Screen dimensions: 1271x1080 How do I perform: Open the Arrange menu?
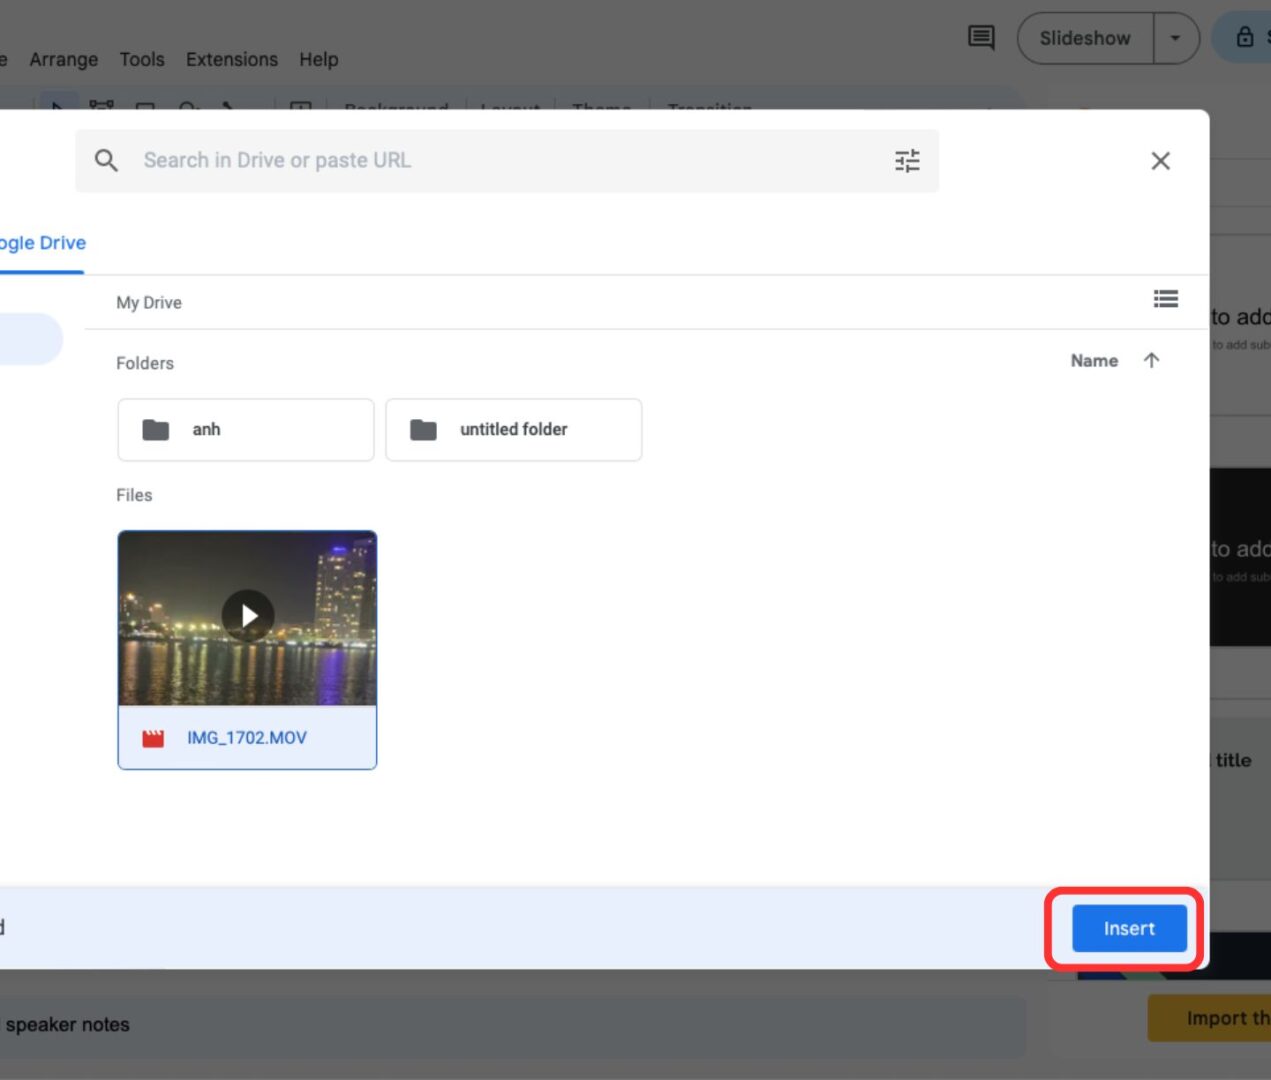[x=64, y=59]
